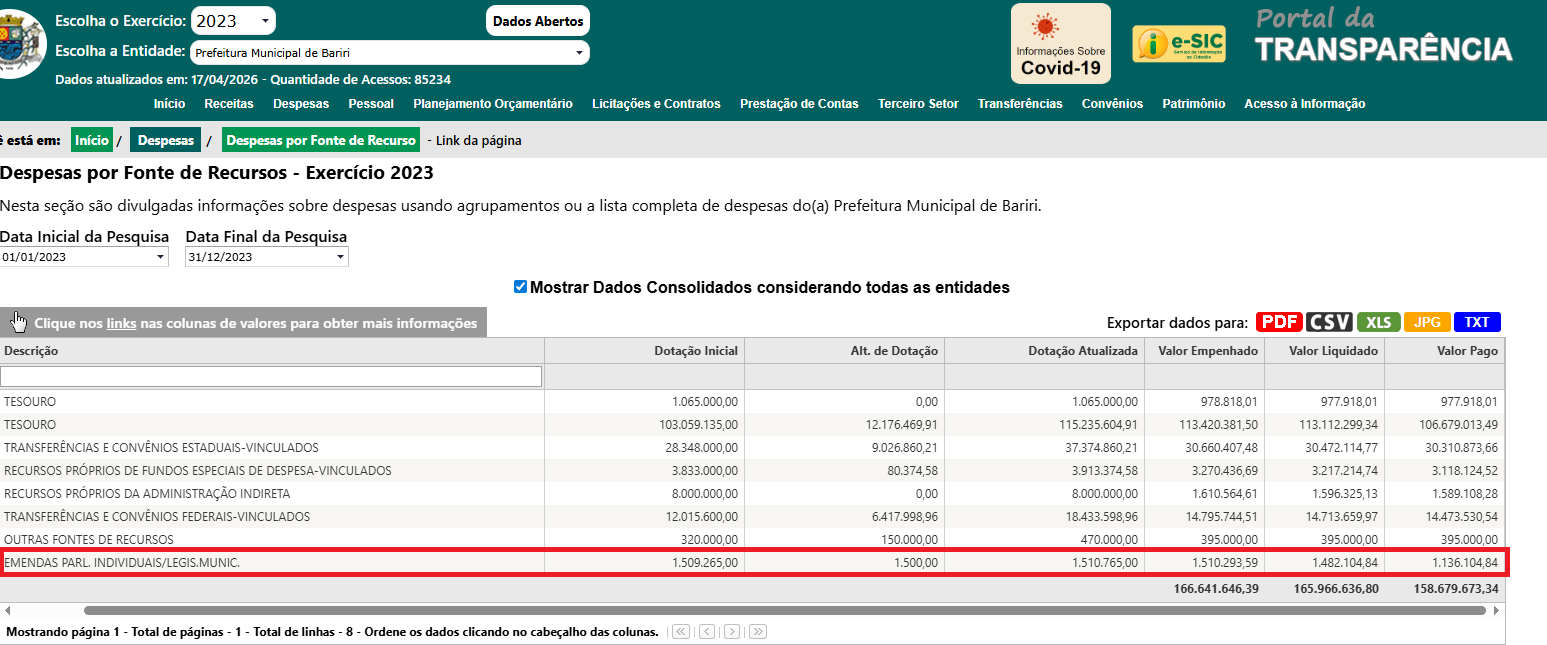Click the XLS export icon
The image size is (1547, 645).
tap(1378, 322)
